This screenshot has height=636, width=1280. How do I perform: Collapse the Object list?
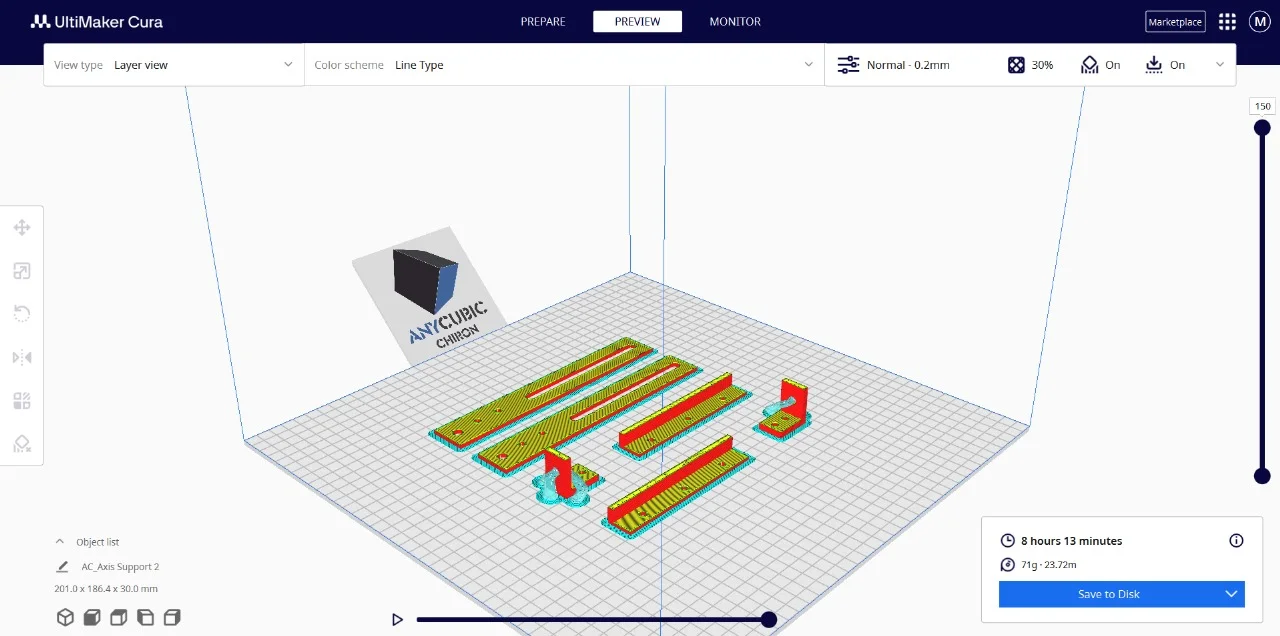(x=60, y=542)
